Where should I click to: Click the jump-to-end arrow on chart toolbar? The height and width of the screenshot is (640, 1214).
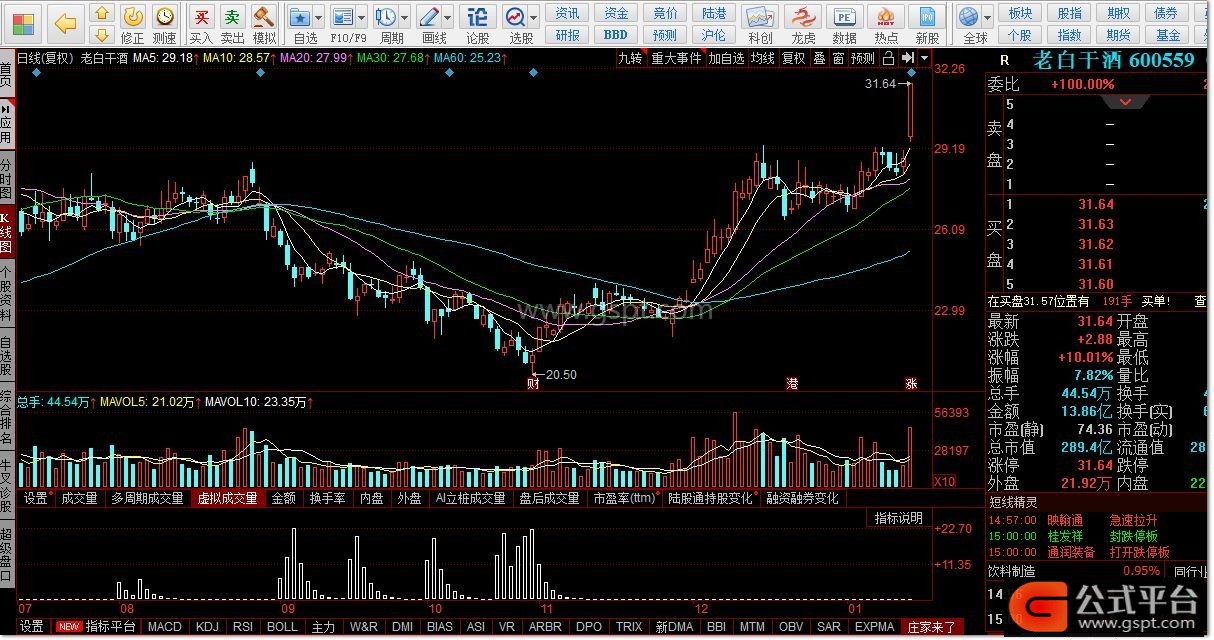click(908, 58)
